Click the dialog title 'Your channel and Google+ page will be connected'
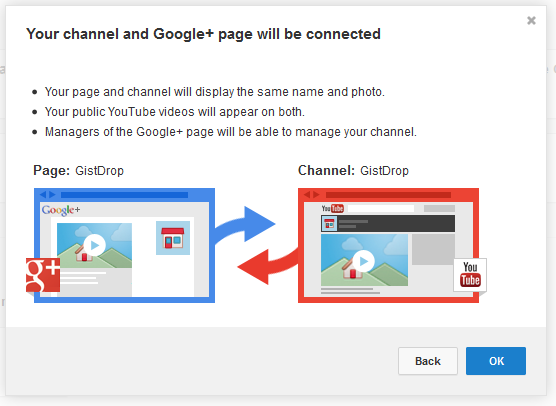556x406 pixels. click(x=204, y=34)
